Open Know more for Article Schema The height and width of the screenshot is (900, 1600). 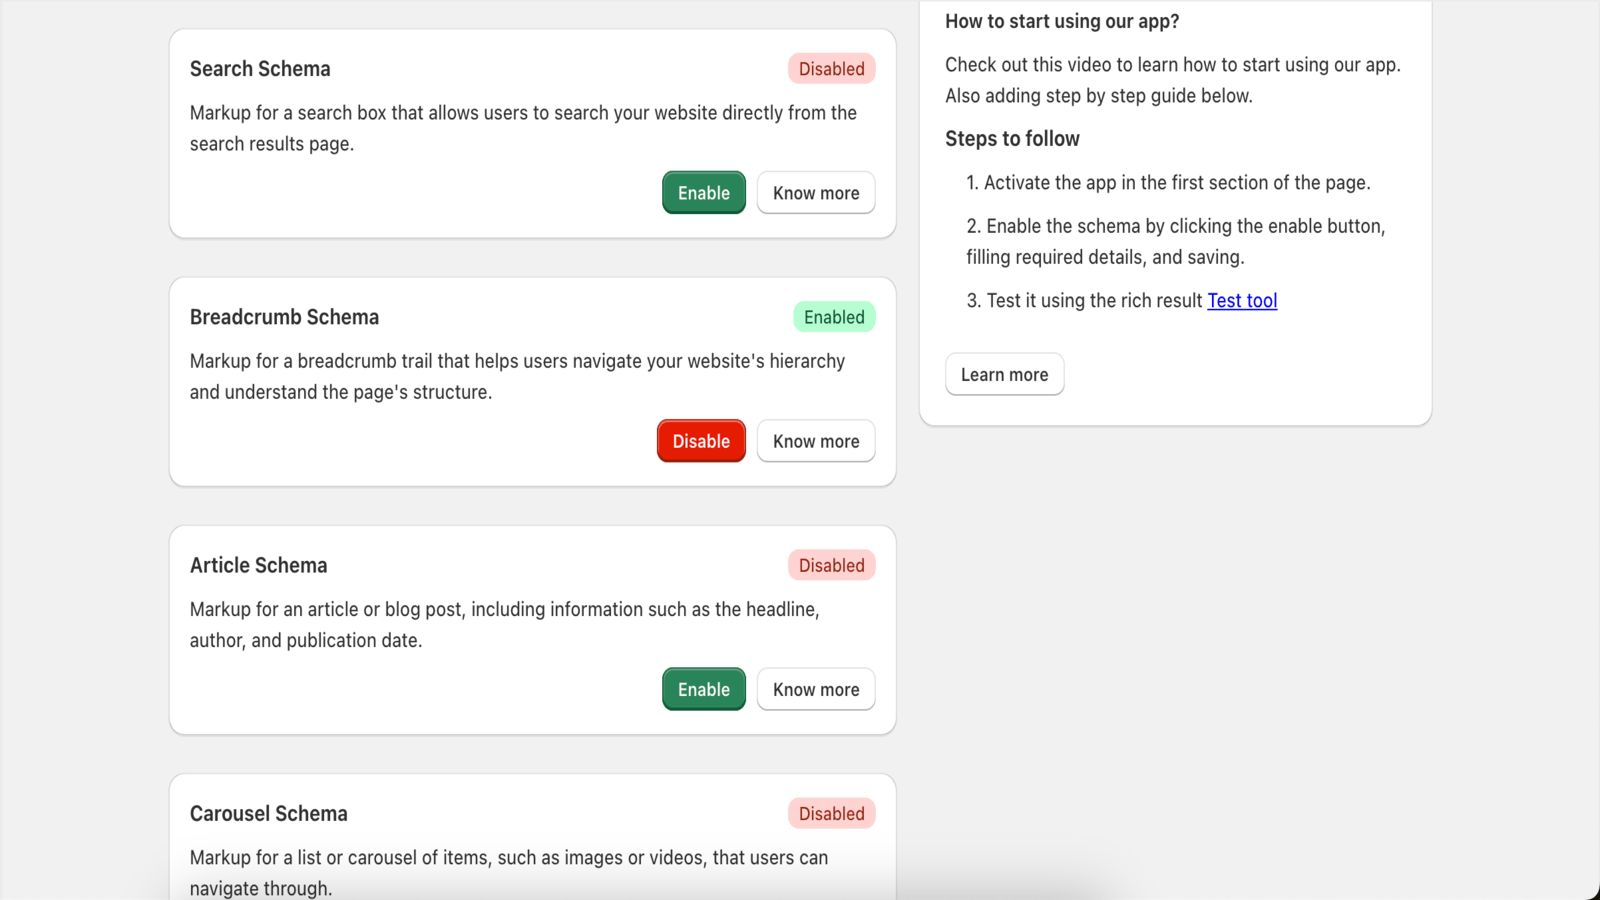(816, 689)
